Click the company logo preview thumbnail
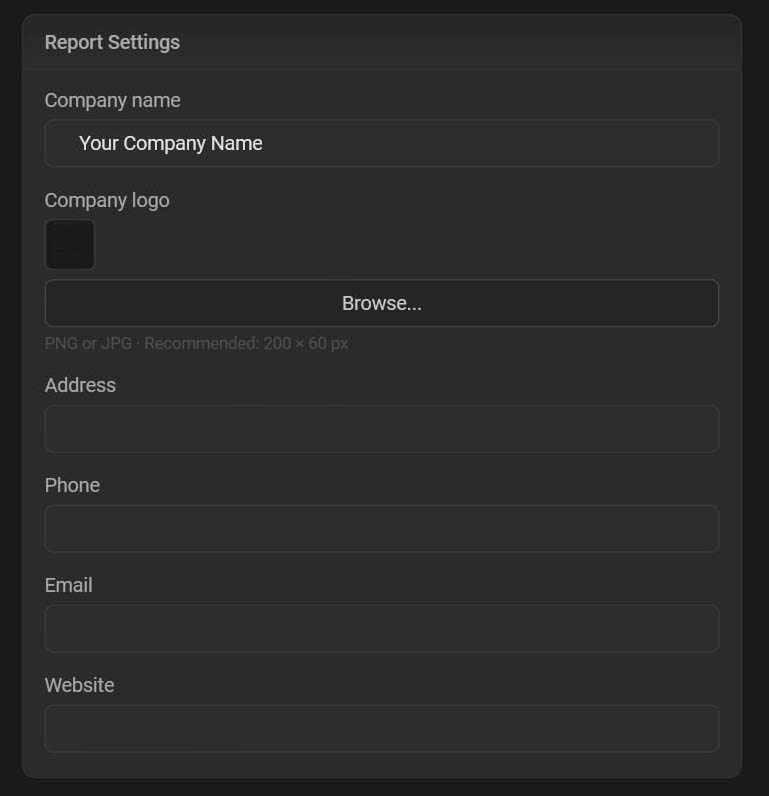 [70, 244]
